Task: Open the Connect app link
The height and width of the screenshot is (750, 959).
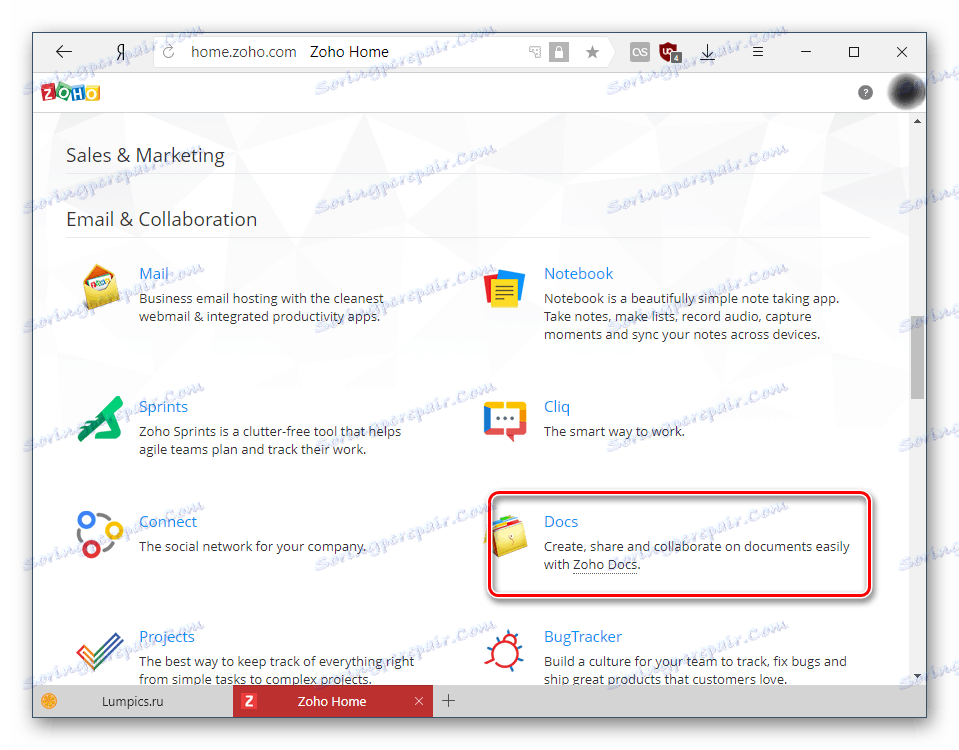Action: 168,522
